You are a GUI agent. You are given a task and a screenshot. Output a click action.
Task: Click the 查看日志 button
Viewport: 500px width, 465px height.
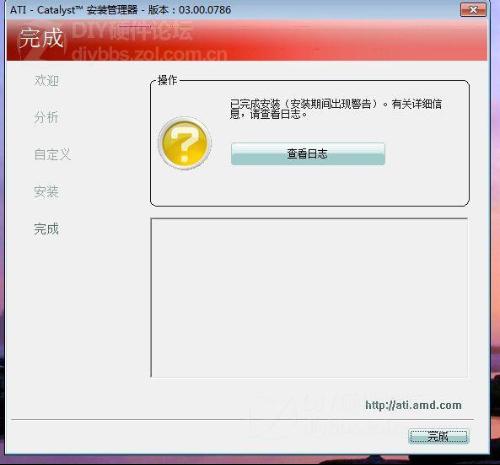(x=308, y=154)
